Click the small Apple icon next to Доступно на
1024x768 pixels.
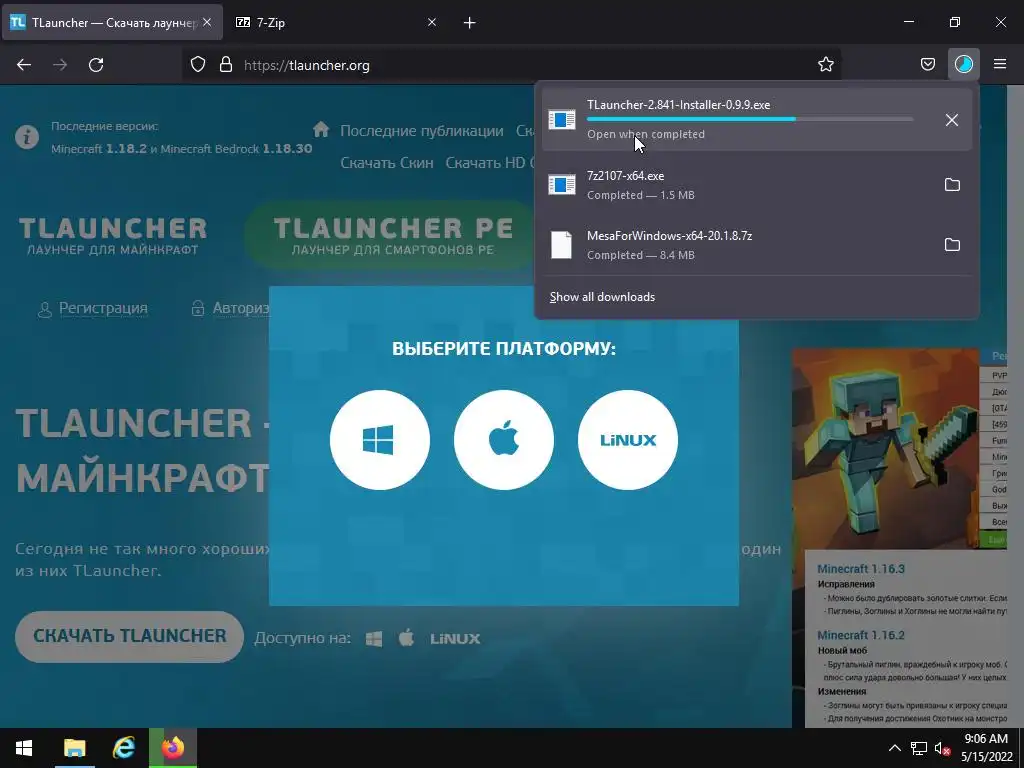(406, 637)
